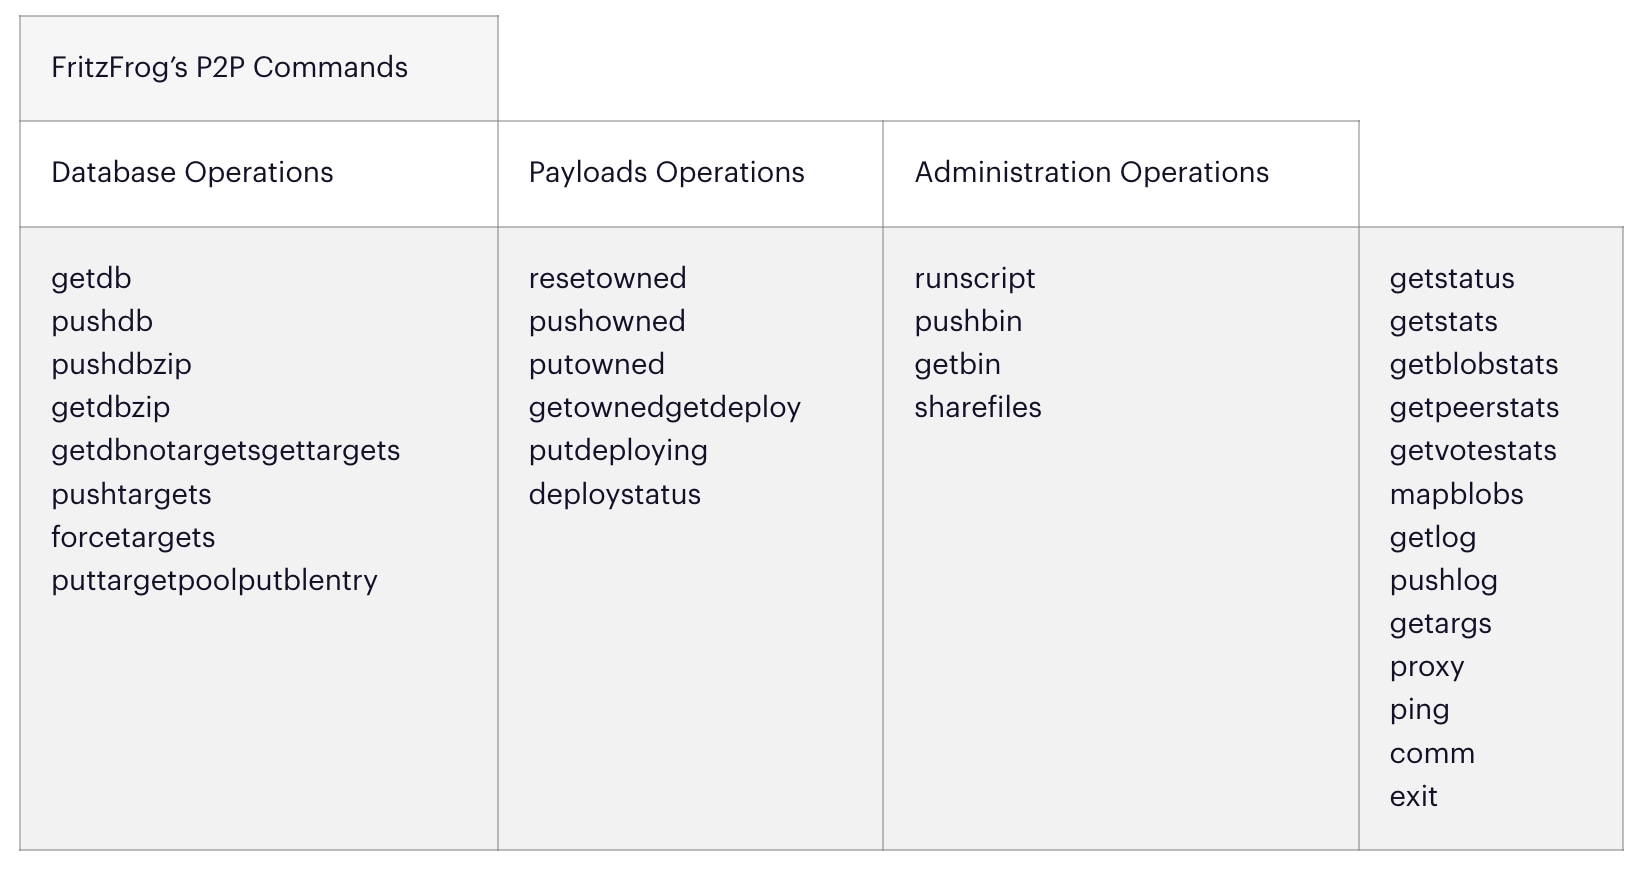Click the getblobstats entry
Viewport: 1642px width, 870px height.
tap(1473, 365)
